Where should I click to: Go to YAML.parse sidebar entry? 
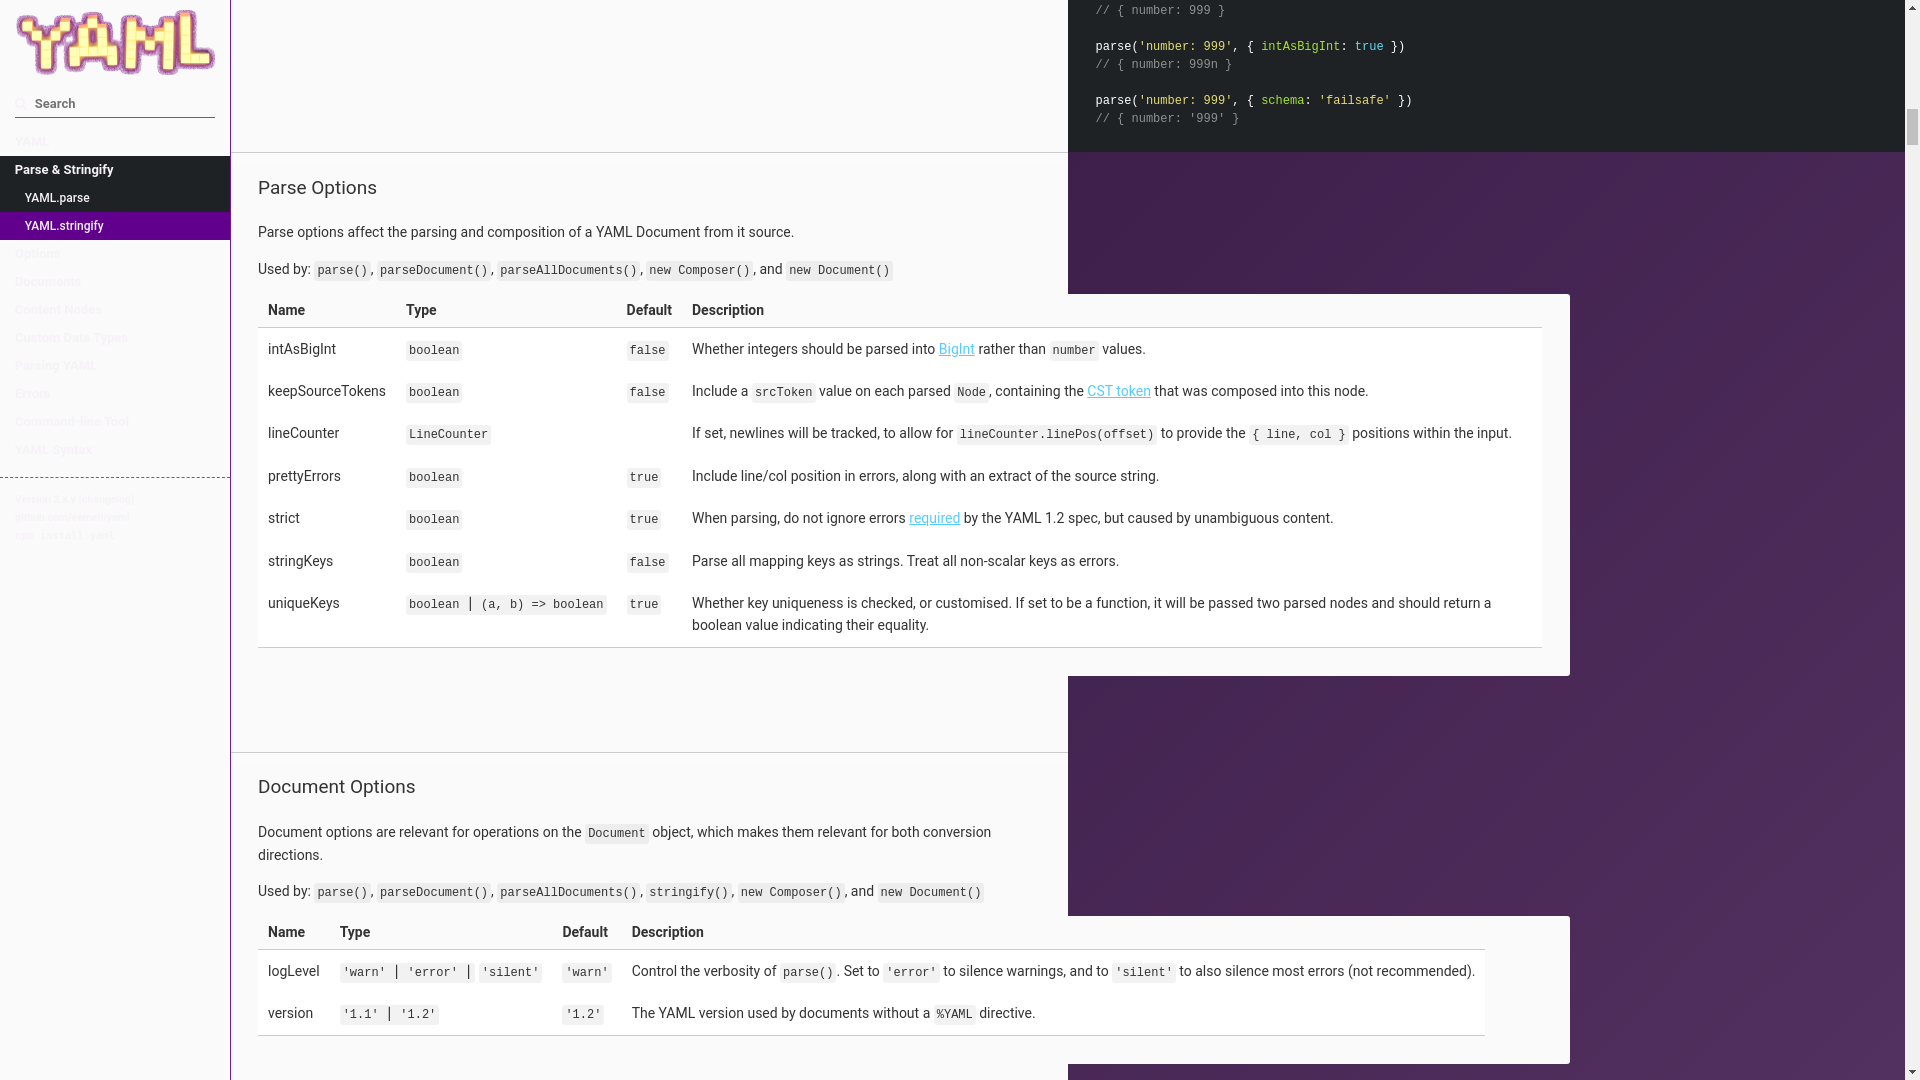click(x=115, y=198)
